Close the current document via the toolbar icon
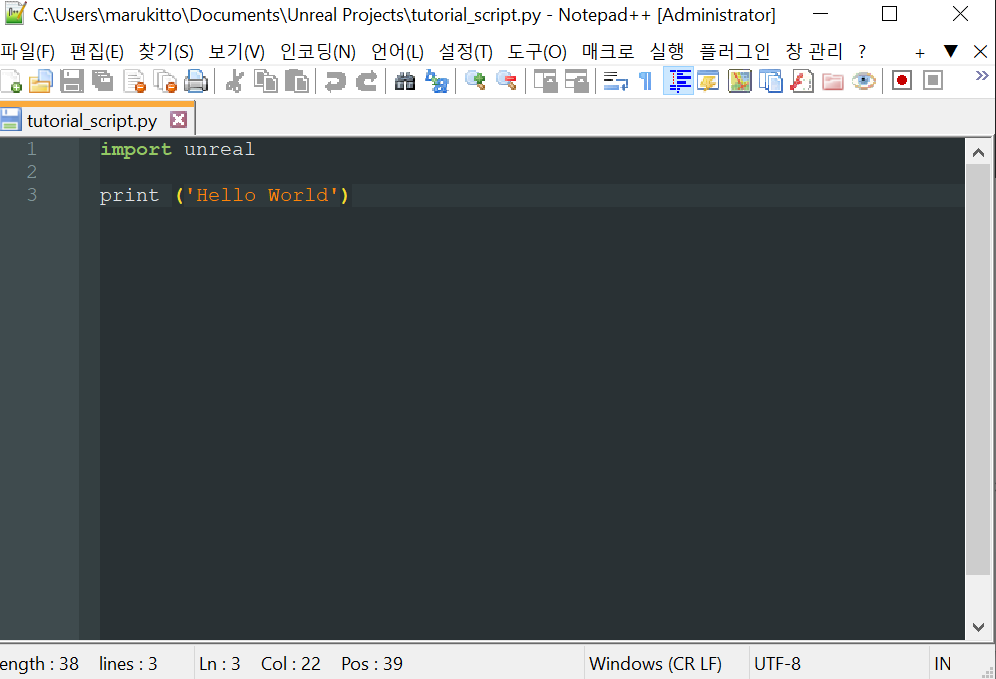 click(134, 81)
